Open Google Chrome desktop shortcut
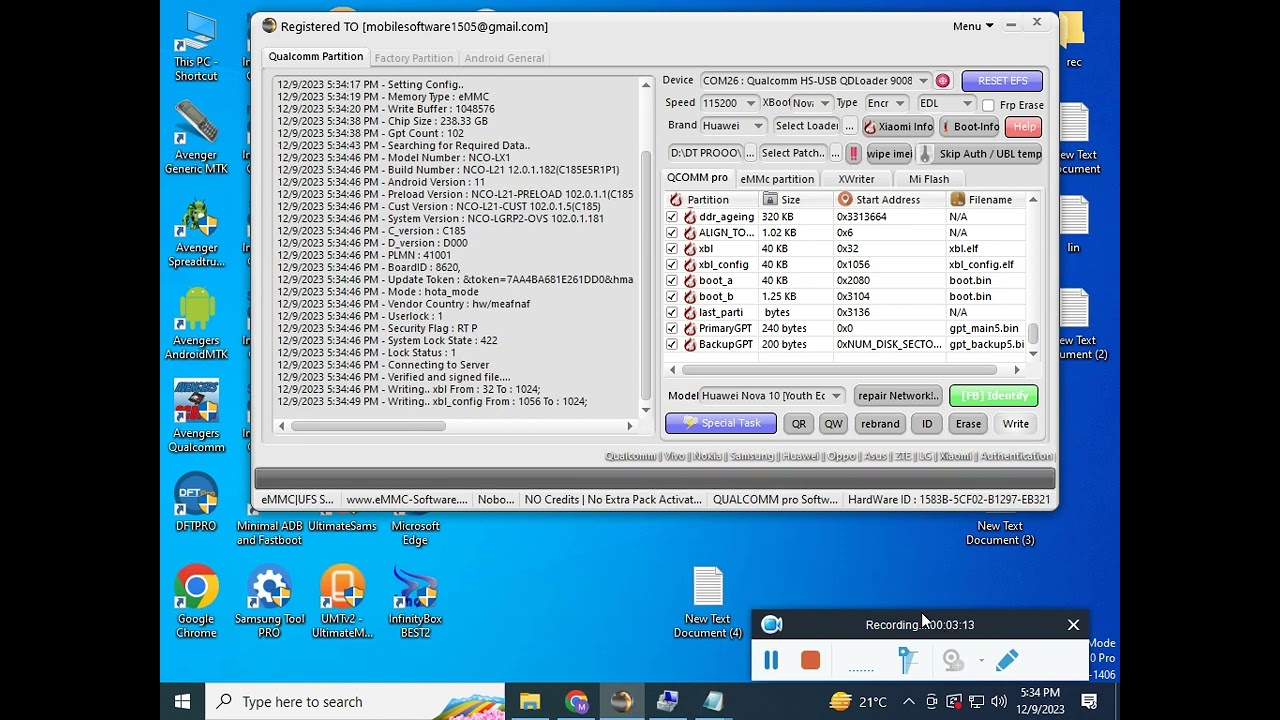Image resolution: width=1280 pixels, height=720 pixels. coord(196,602)
